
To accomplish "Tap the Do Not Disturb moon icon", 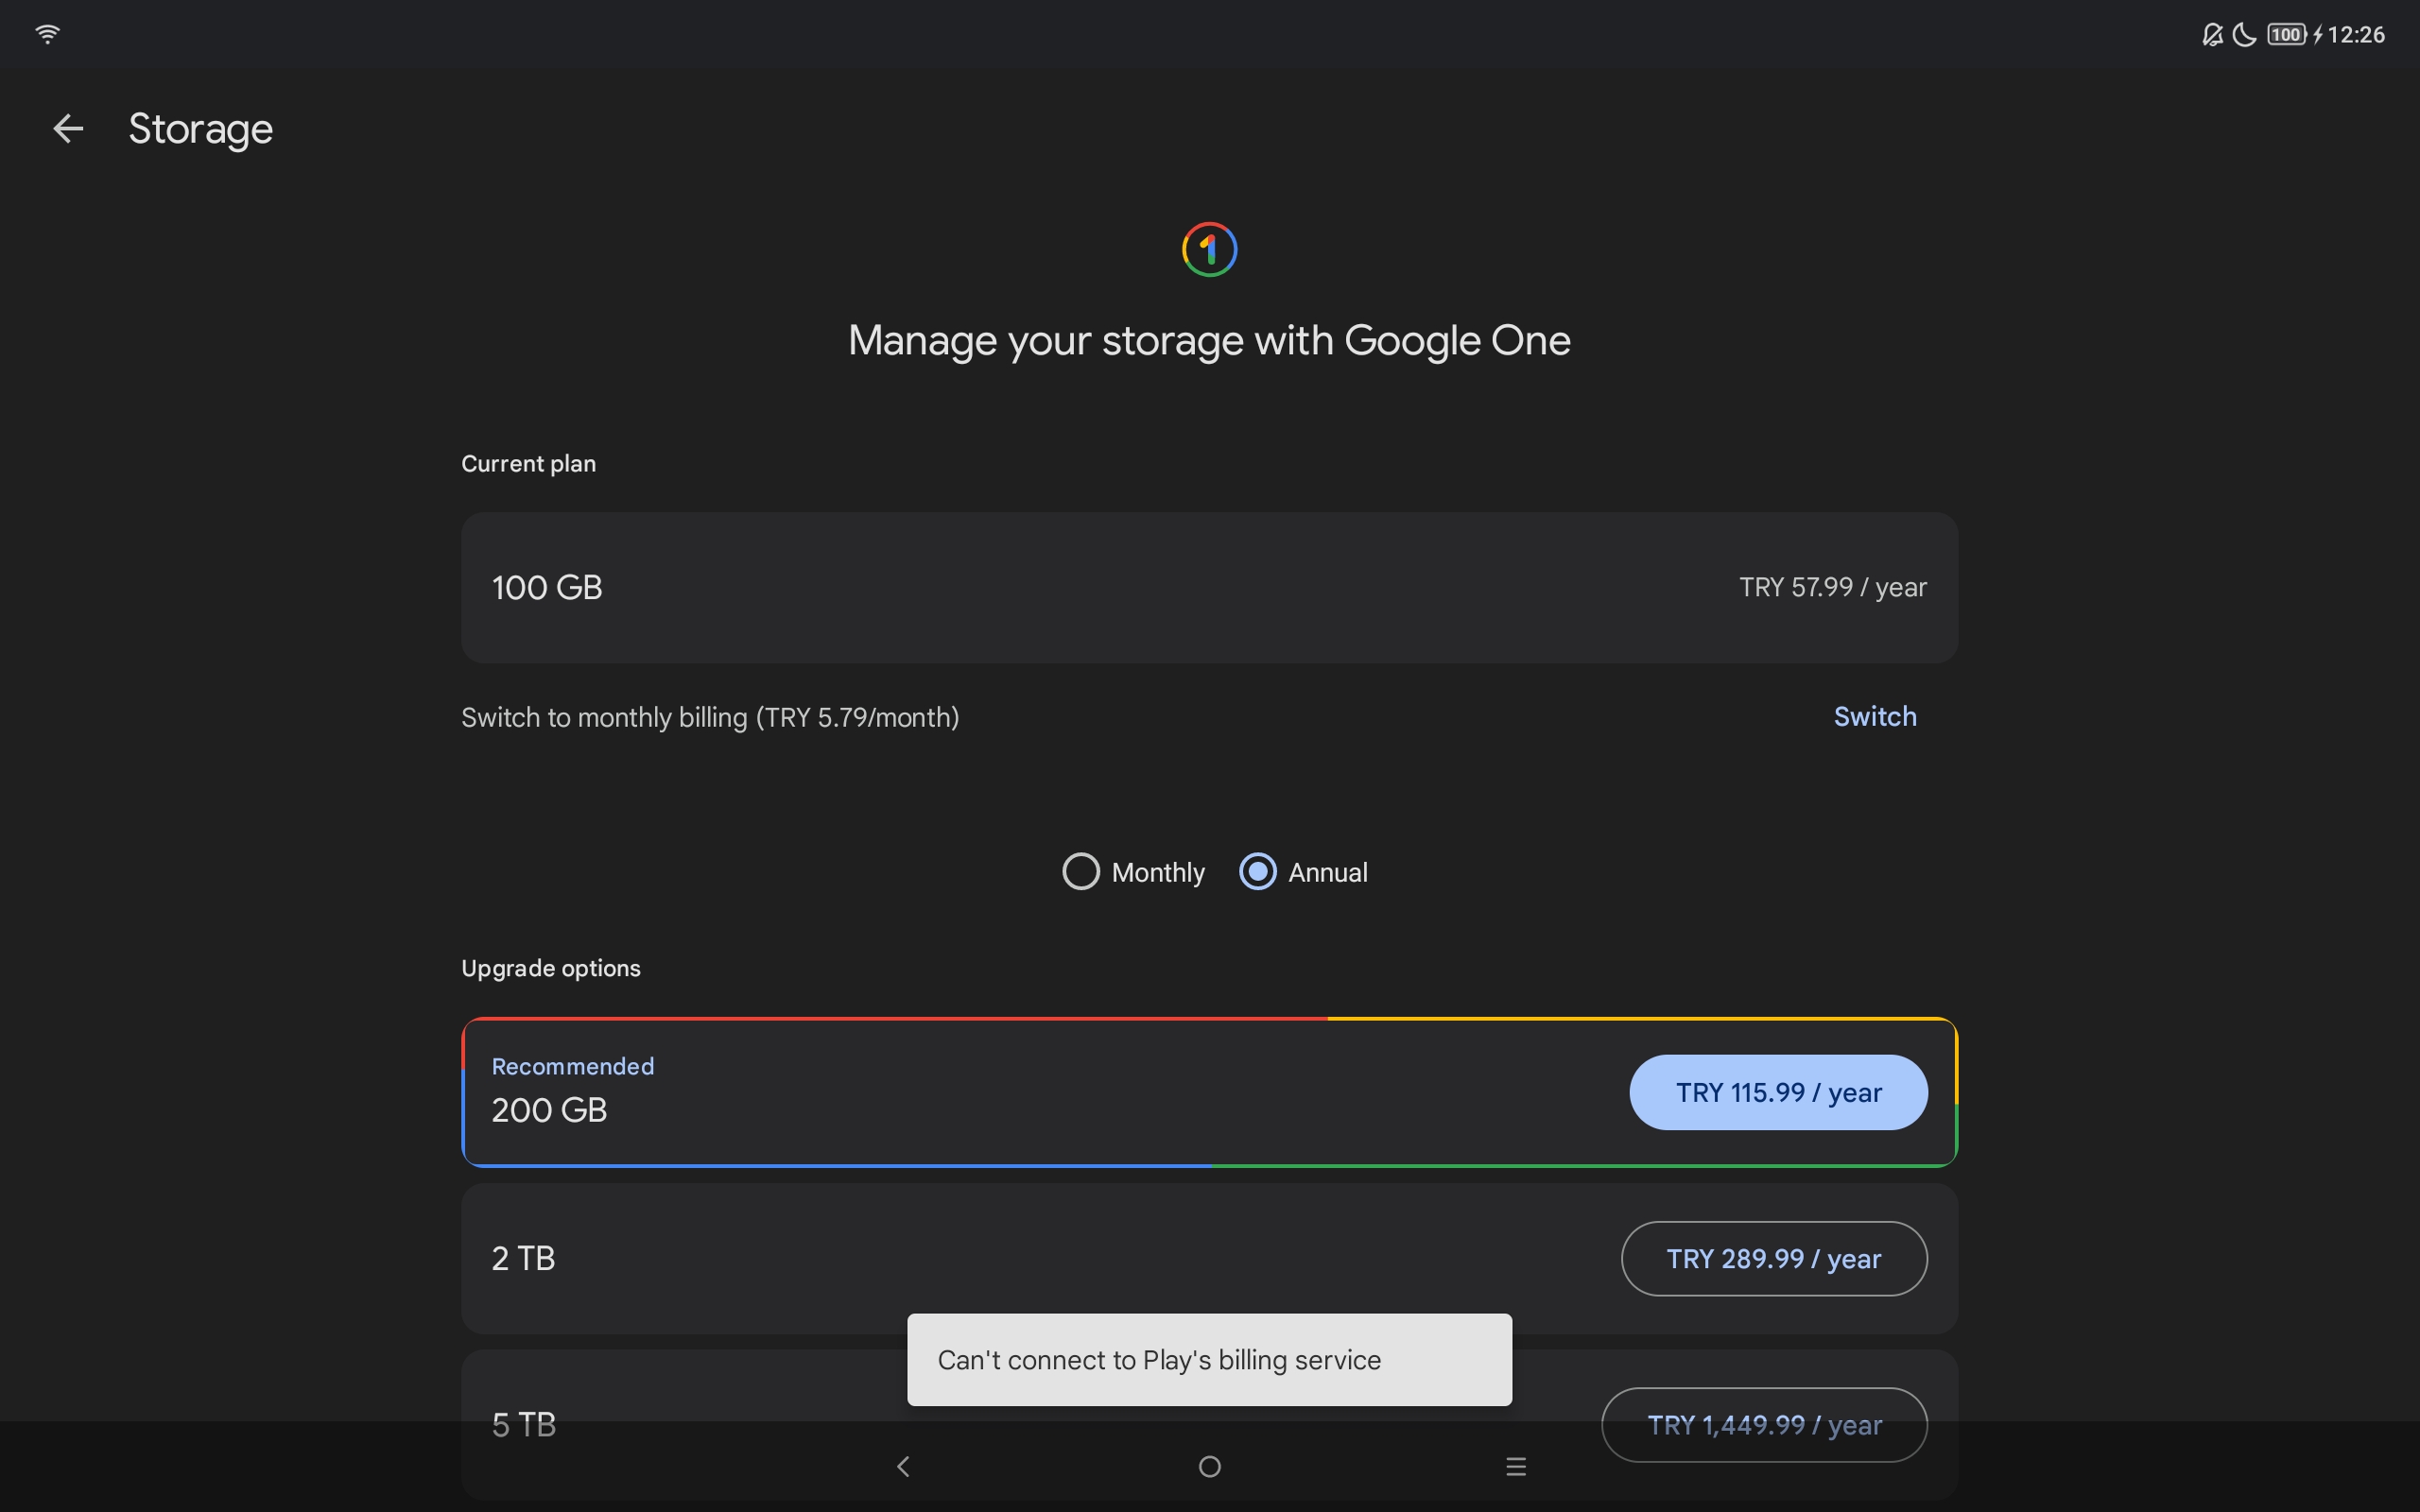I will (2244, 35).
